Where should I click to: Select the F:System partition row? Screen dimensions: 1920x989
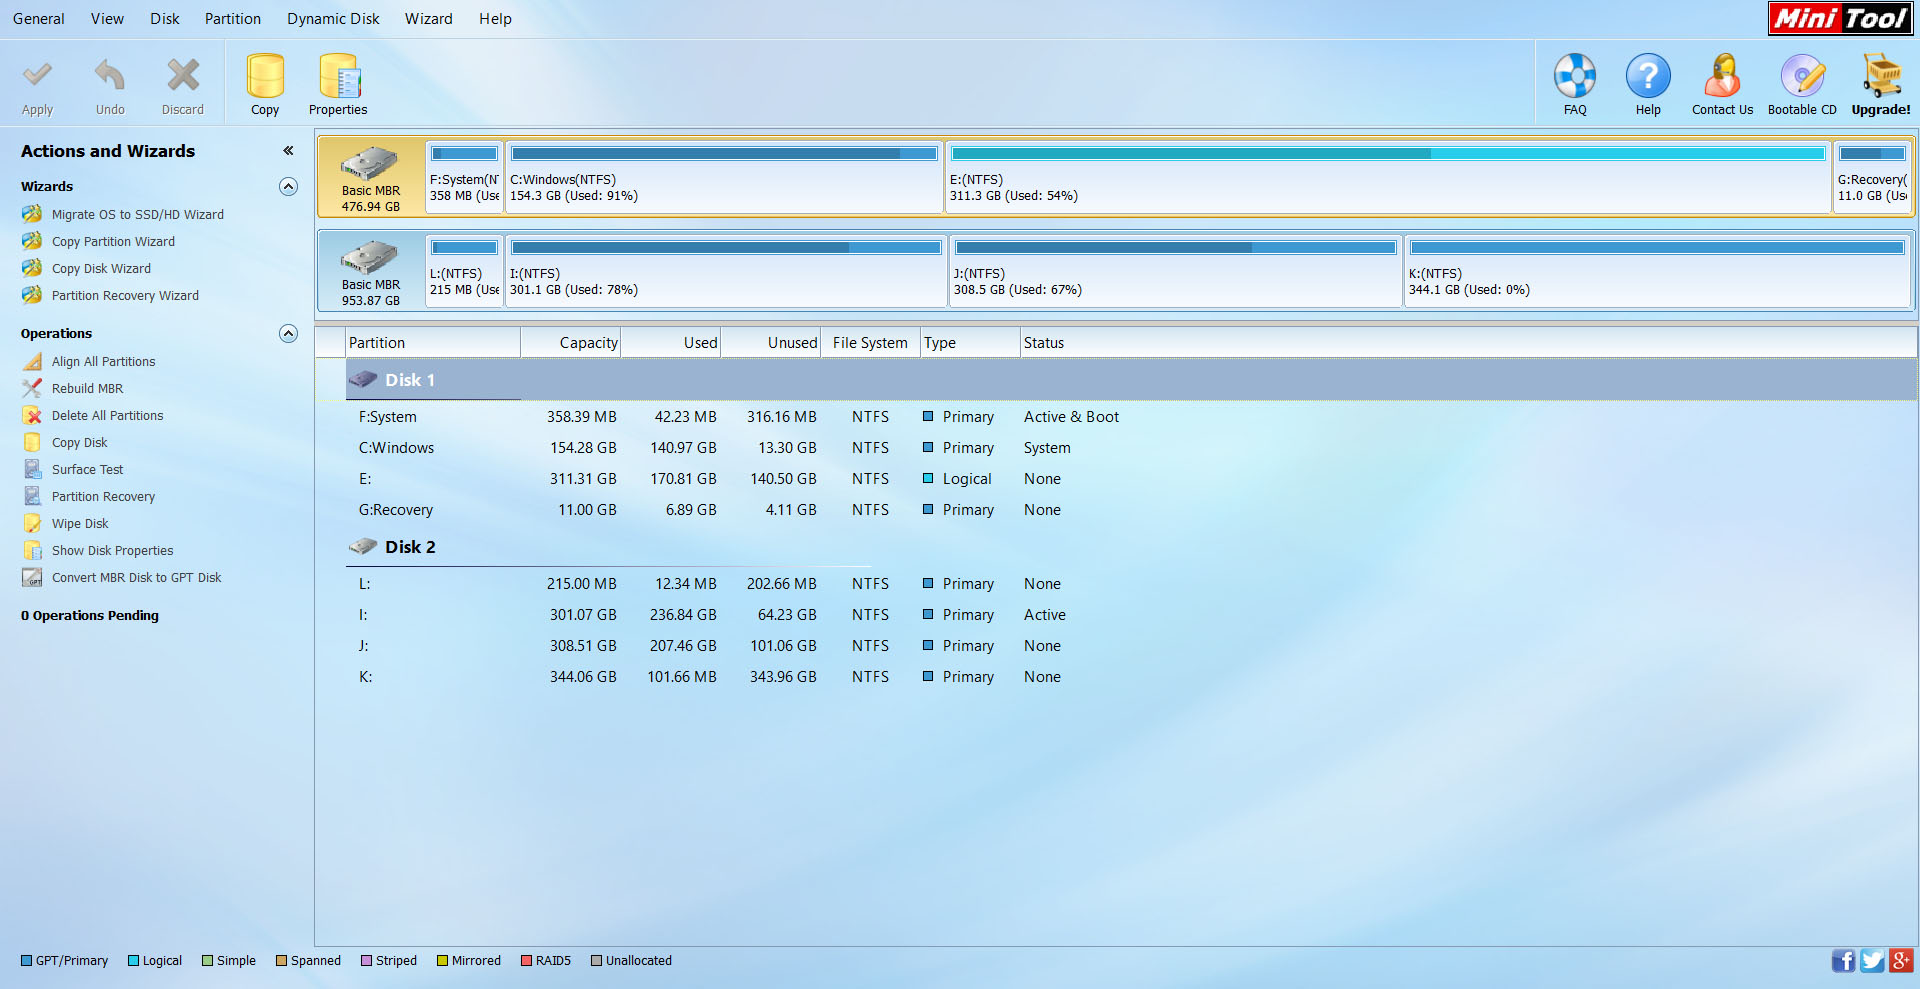[1131, 417]
